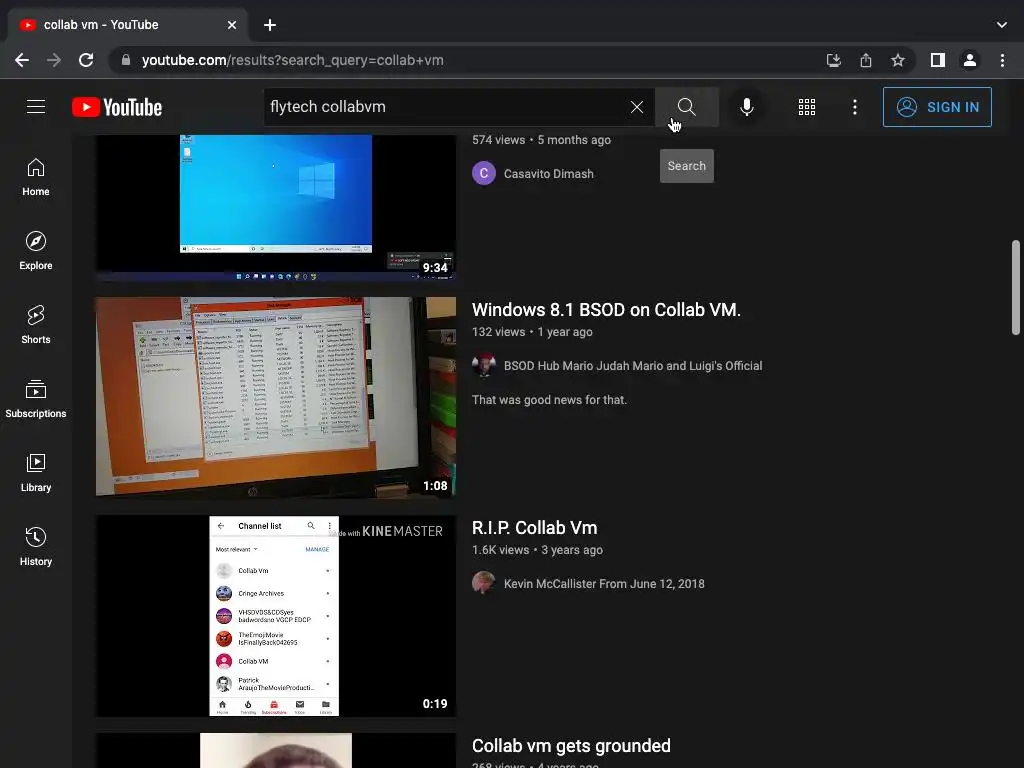
Task: Click the browser back arrow
Action: click(x=22, y=60)
